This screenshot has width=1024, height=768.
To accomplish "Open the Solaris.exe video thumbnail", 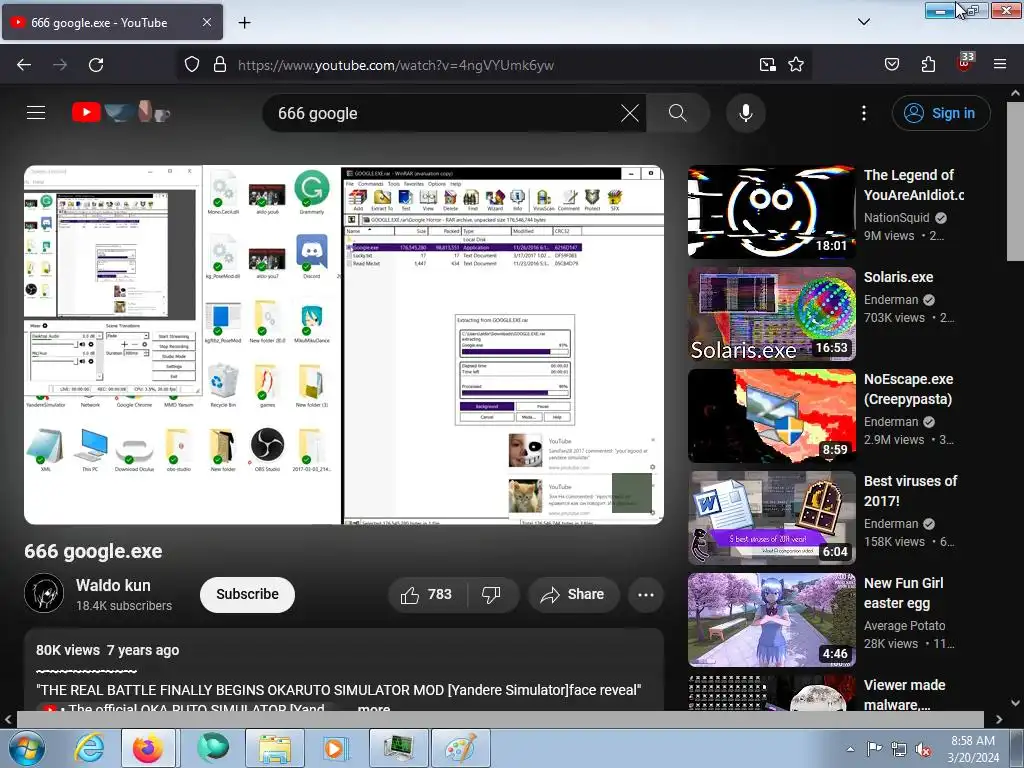I will click(771, 313).
